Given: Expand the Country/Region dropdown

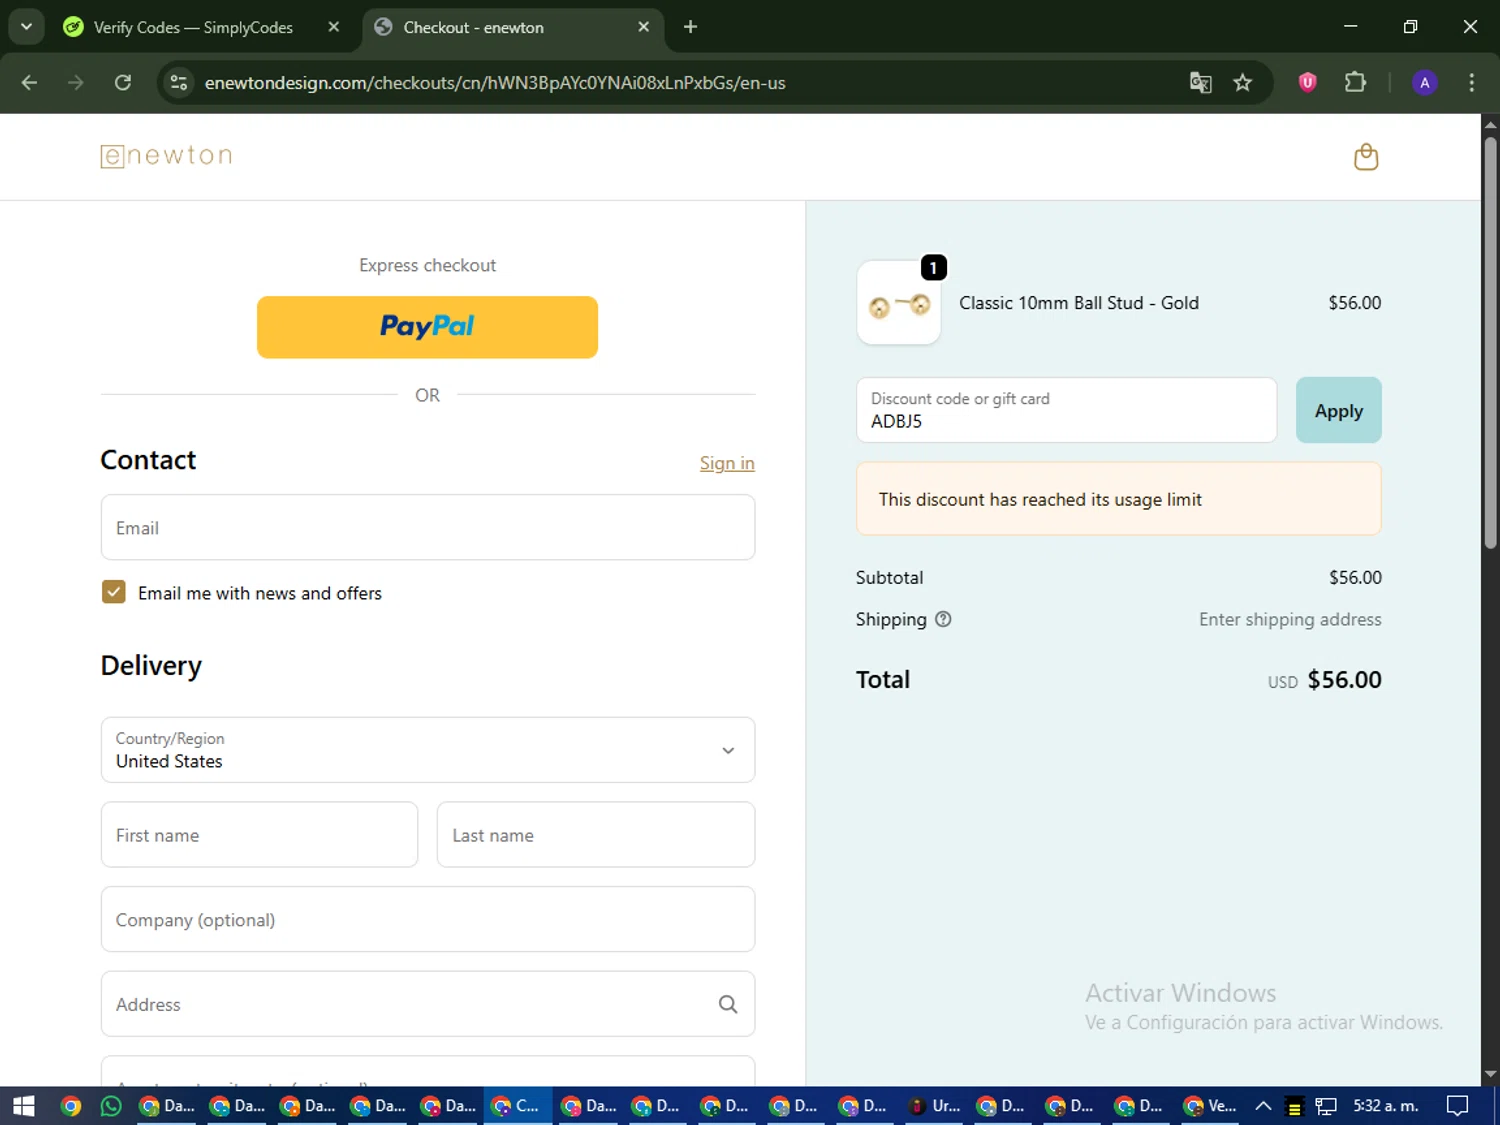Looking at the screenshot, I should (x=427, y=750).
